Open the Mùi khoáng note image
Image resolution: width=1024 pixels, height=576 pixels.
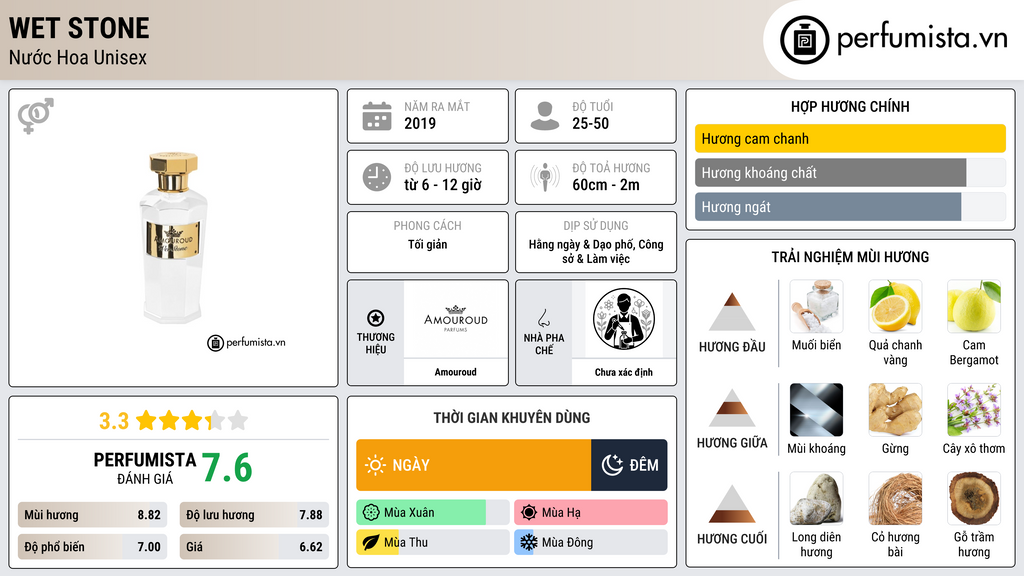816,410
